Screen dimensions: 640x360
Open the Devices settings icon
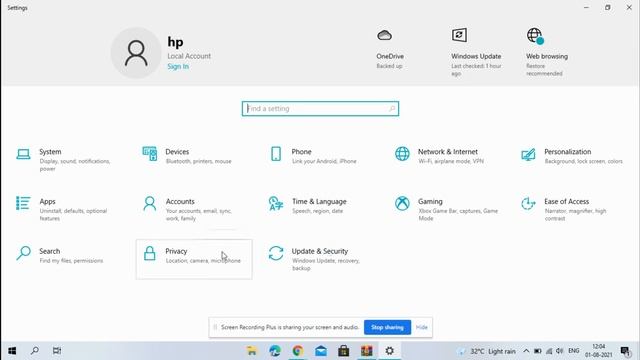150,154
